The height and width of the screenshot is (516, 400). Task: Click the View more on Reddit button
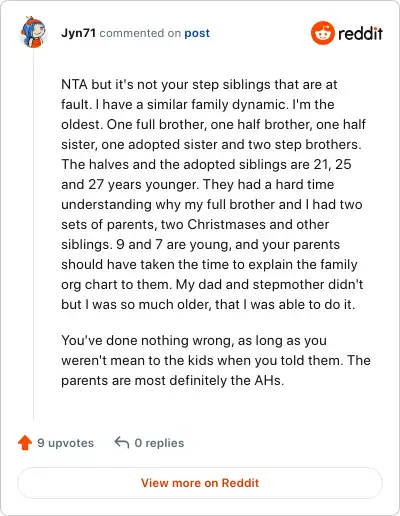(x=200, y=483)
